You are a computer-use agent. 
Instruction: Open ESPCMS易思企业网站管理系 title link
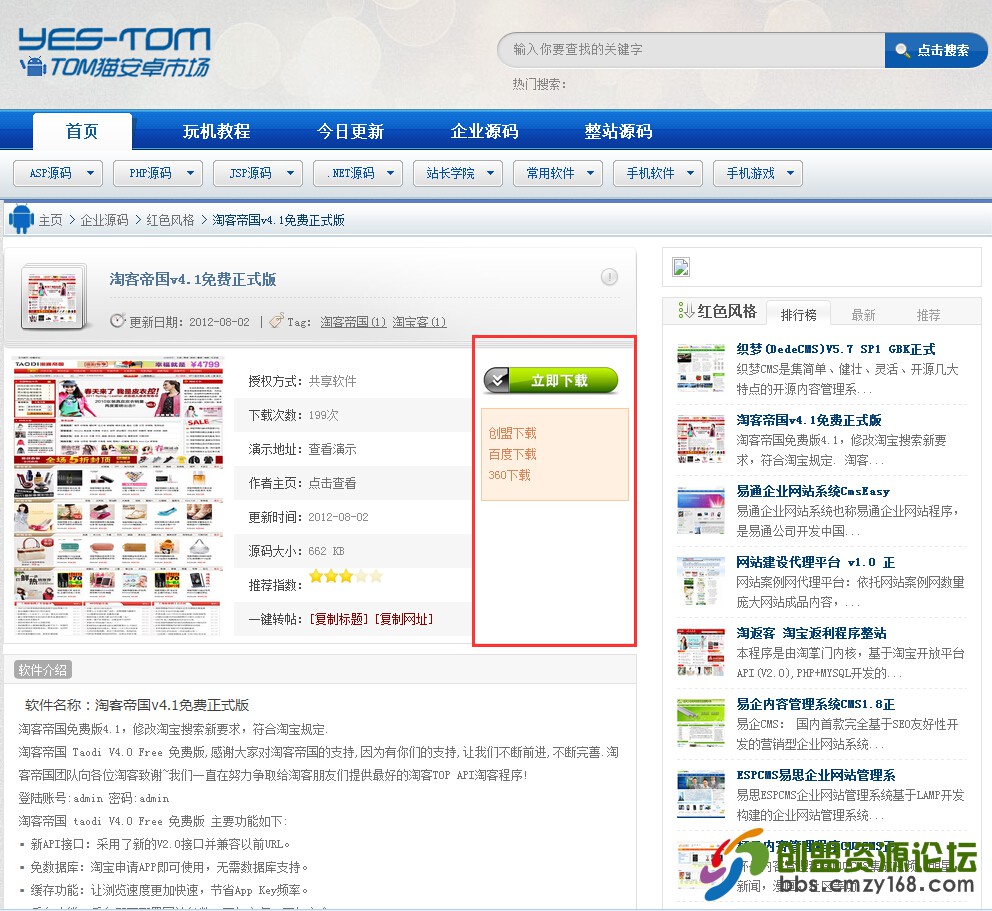pyautogui.click(x=815, y=774)
